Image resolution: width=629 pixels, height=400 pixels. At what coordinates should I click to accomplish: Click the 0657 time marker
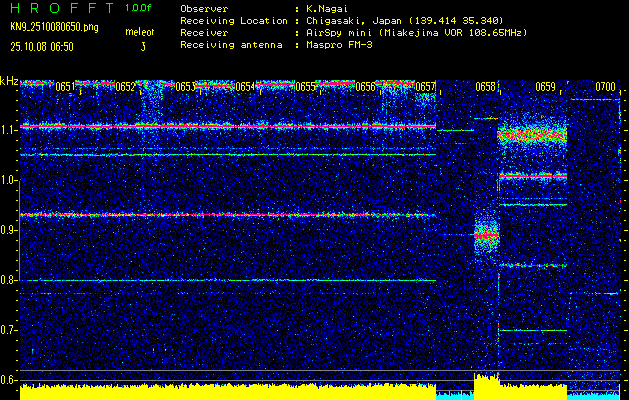click(x=426, y=87)
